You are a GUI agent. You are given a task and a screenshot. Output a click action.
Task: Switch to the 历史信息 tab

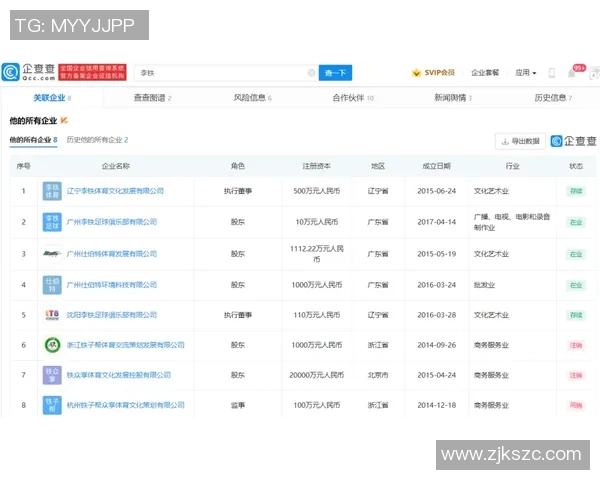coord(553,98)
